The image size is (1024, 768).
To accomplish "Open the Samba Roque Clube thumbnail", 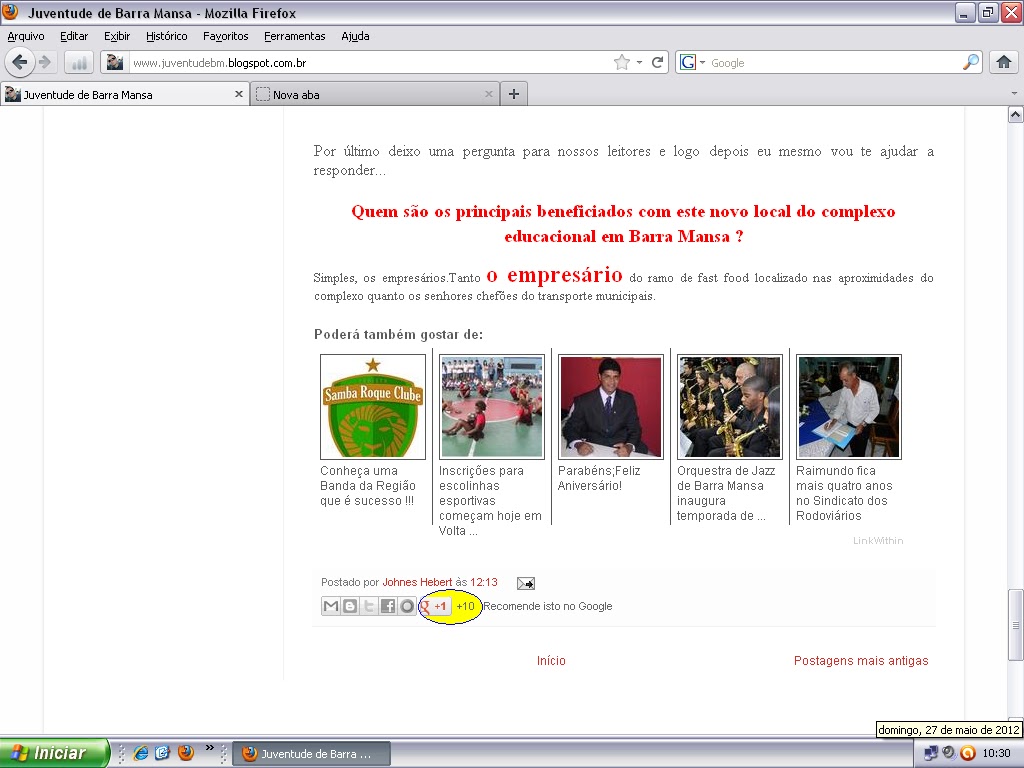I will click(x=373, y=407).
